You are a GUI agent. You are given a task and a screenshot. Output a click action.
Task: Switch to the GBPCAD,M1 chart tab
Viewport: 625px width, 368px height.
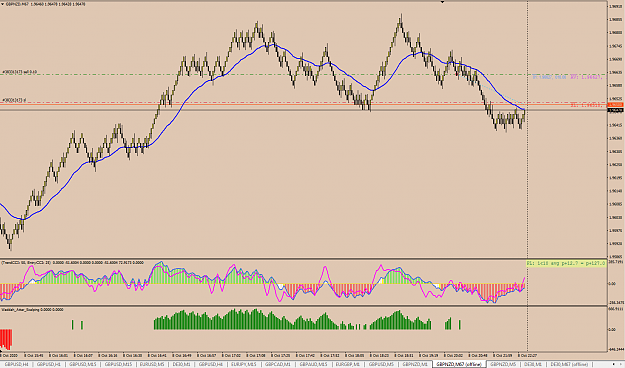(277, 364)
